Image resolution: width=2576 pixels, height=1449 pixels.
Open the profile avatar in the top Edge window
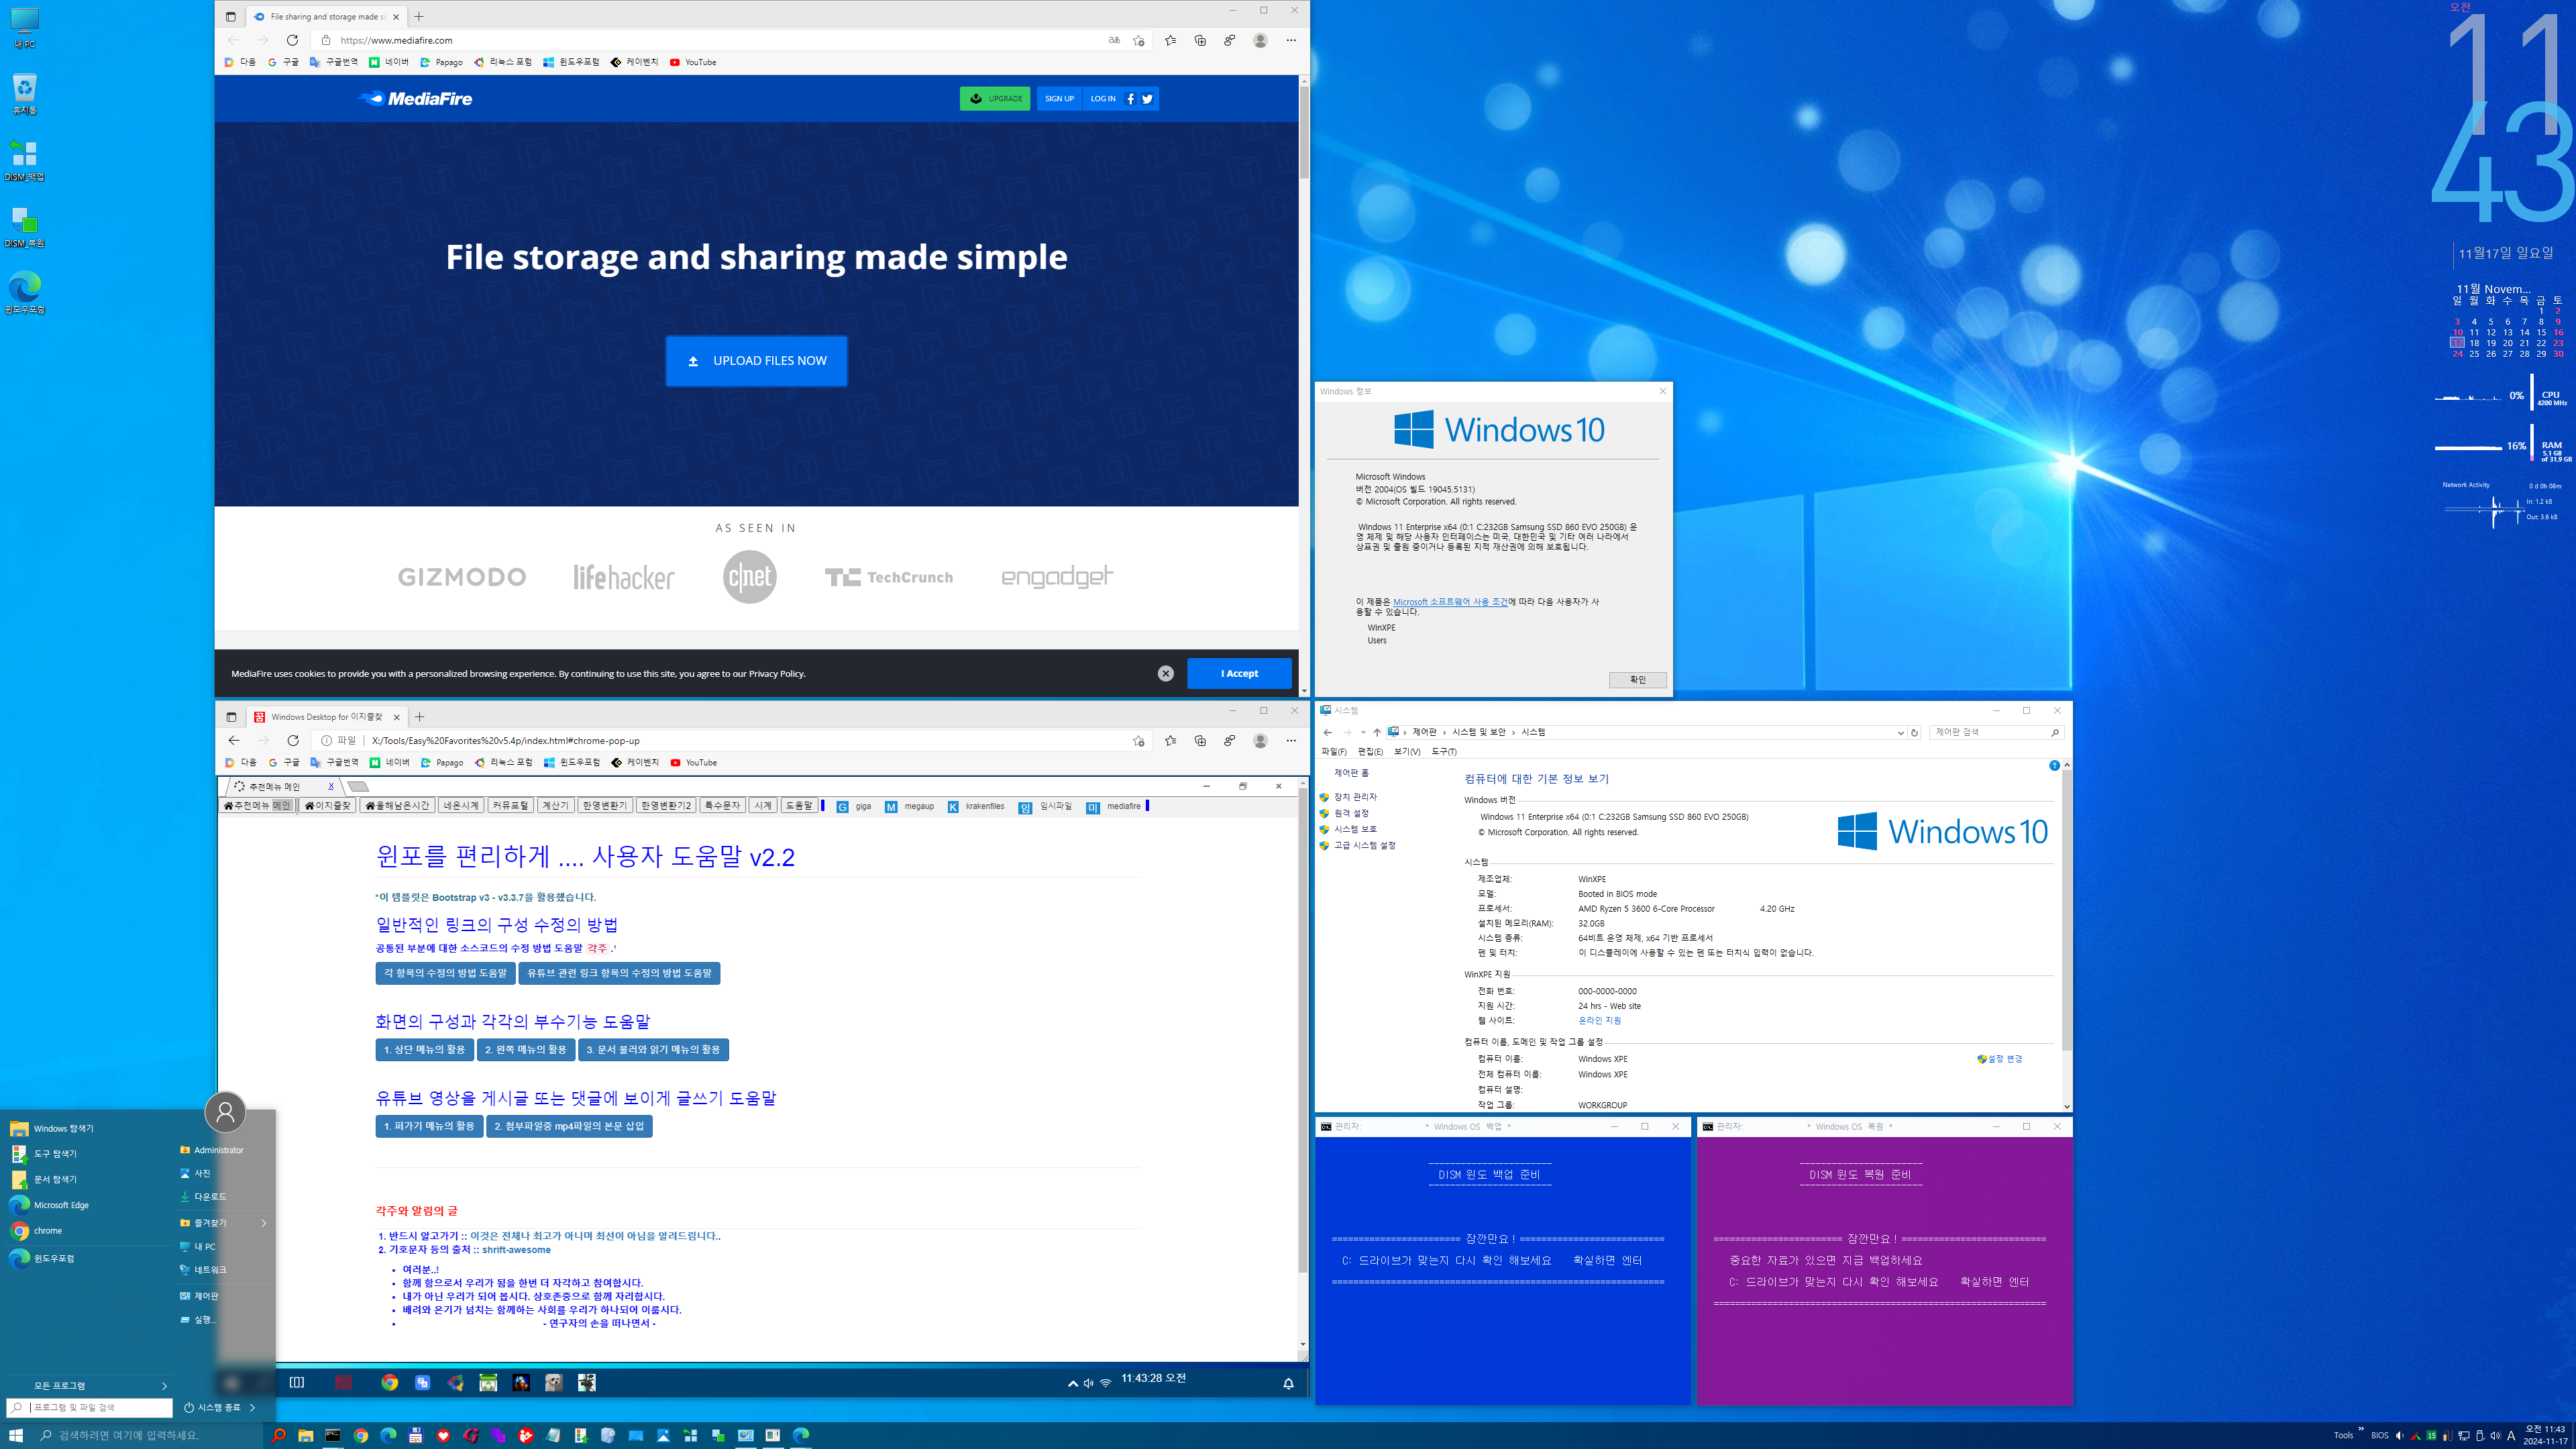click(1260, 40)
